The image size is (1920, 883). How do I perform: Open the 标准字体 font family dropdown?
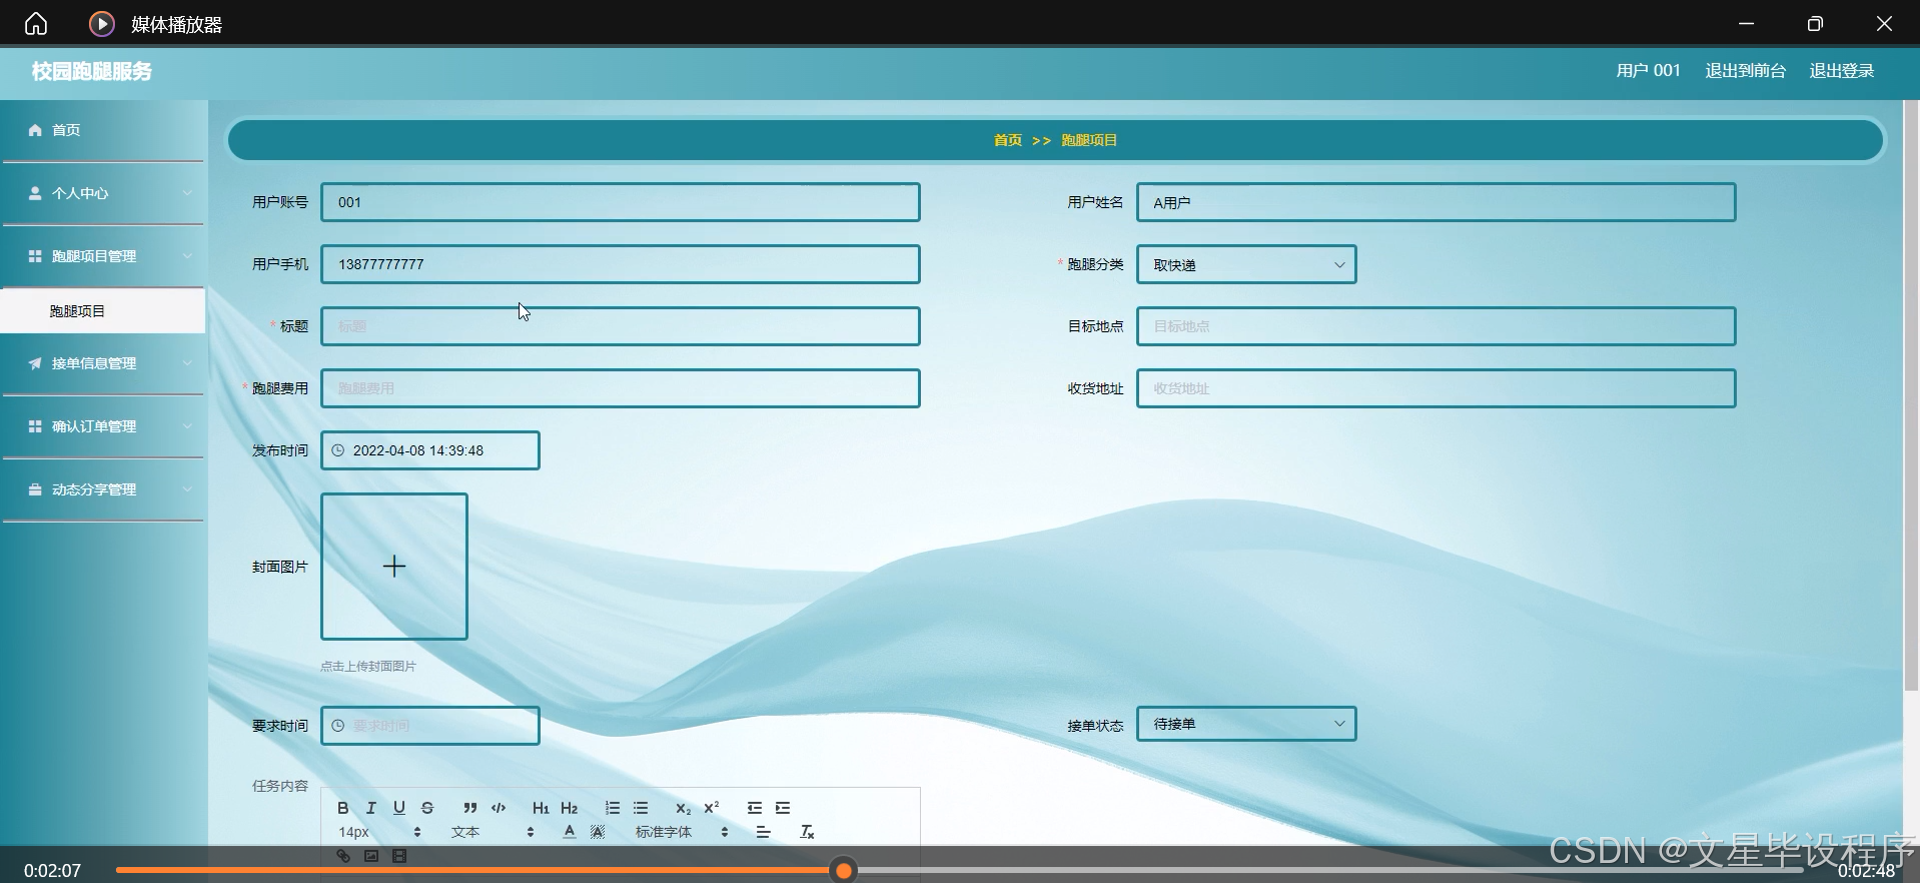coord(682,832)
